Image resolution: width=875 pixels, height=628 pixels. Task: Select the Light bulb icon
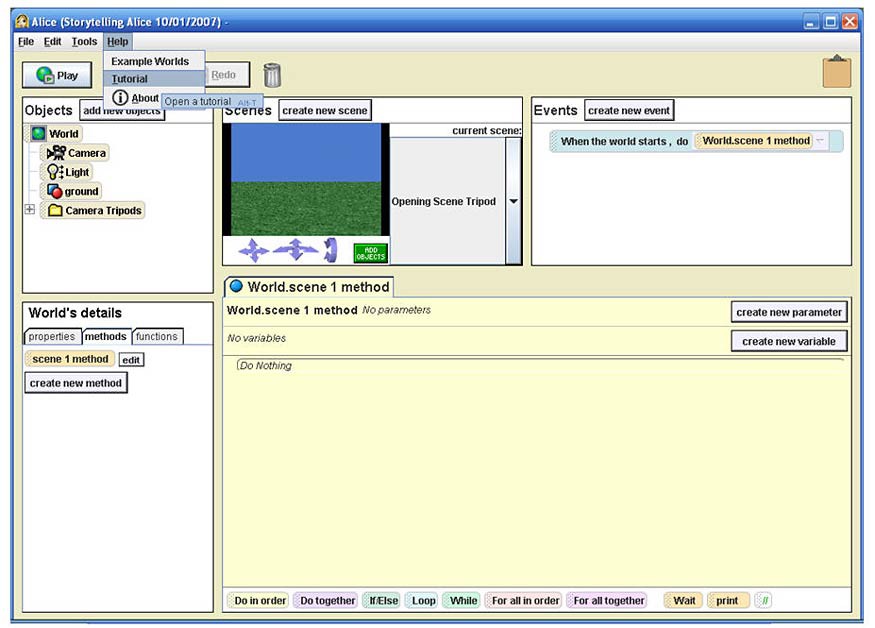55,172
